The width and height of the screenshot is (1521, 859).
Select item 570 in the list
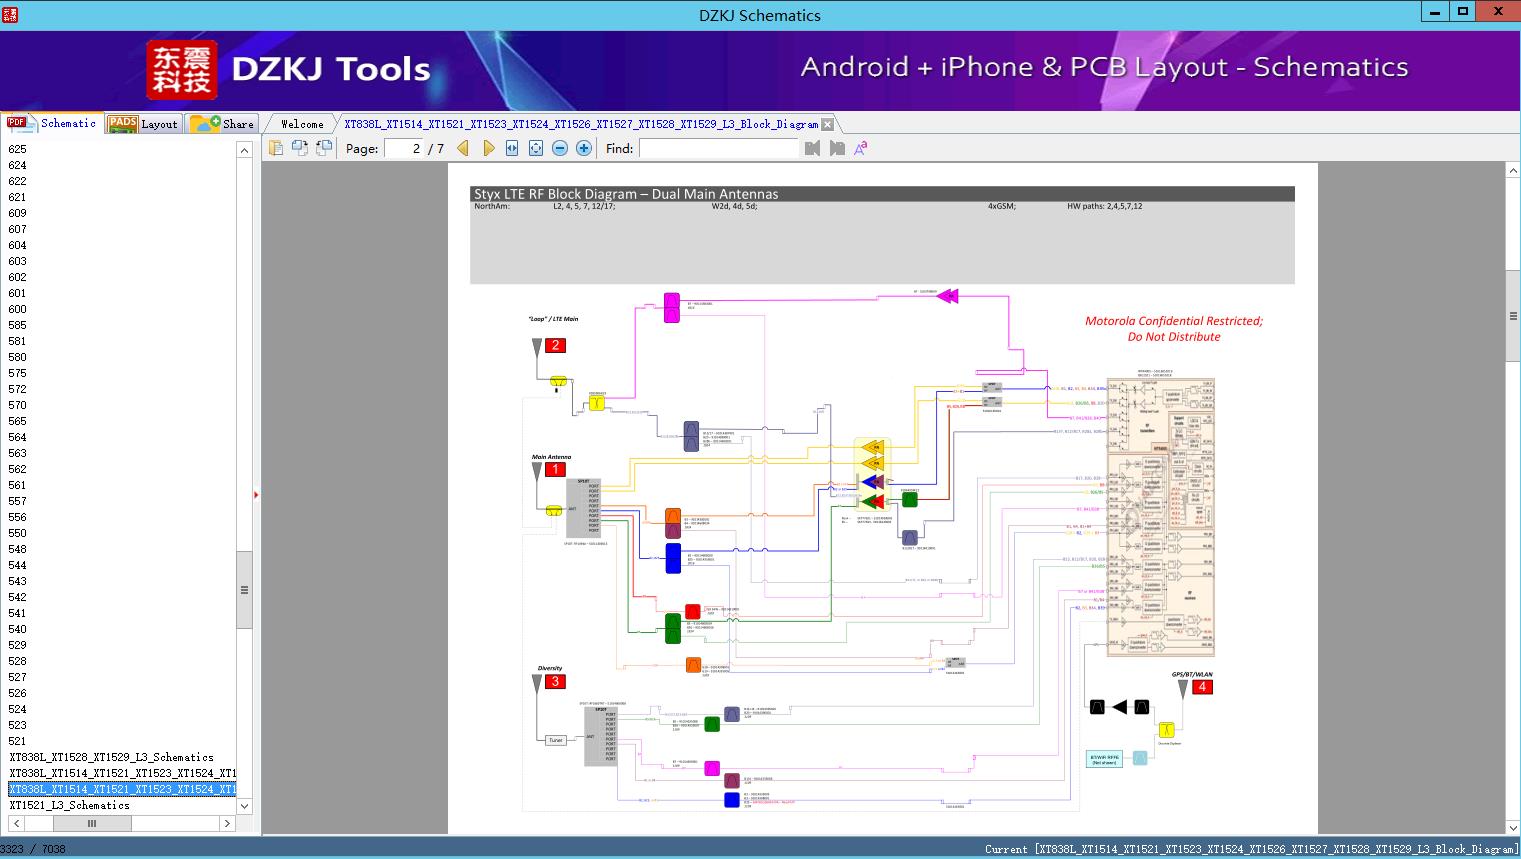(18, 405)
